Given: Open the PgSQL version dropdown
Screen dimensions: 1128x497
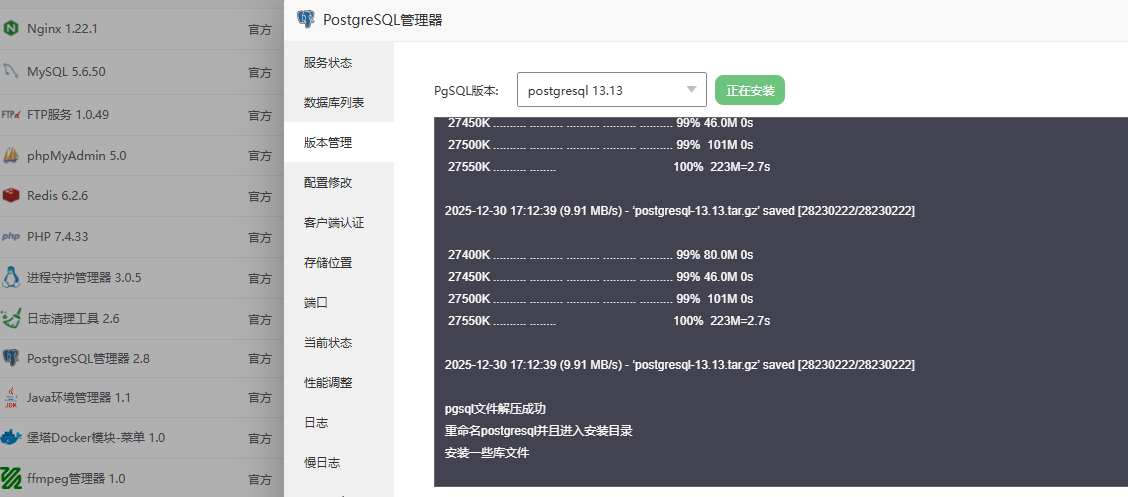Looking at the screenshot, I should (x=611, y=90).
